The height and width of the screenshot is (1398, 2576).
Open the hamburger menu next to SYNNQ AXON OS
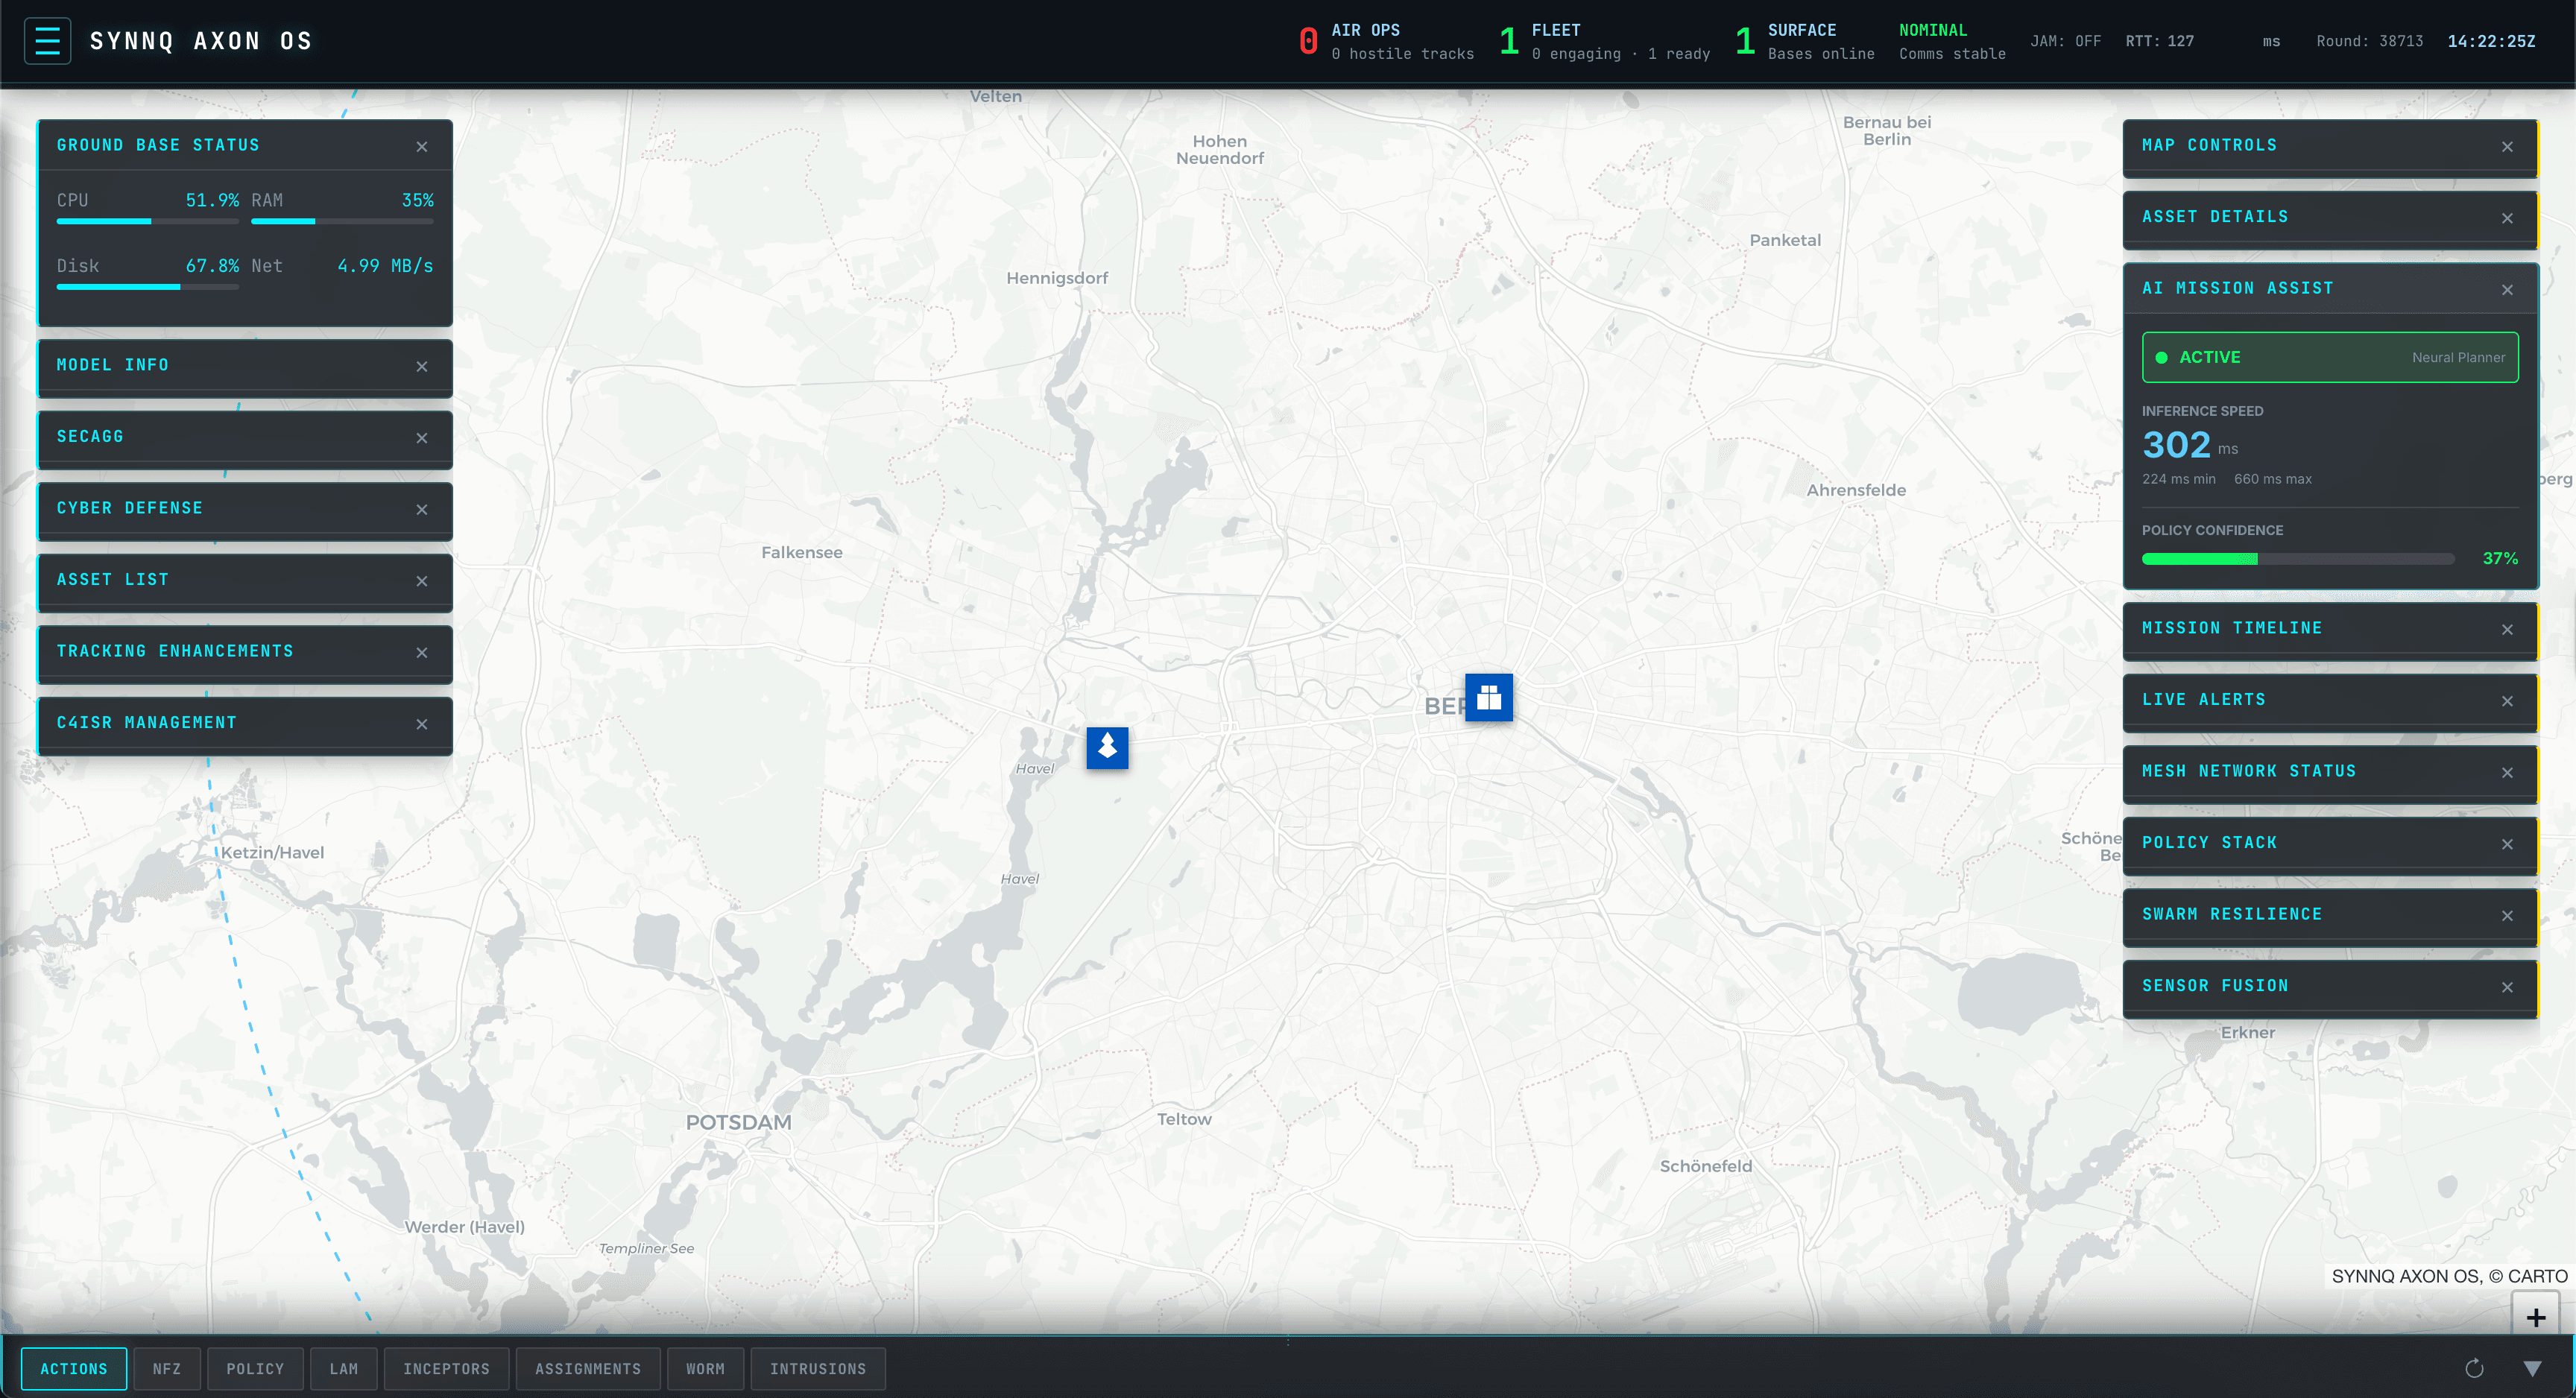(47, 40)
